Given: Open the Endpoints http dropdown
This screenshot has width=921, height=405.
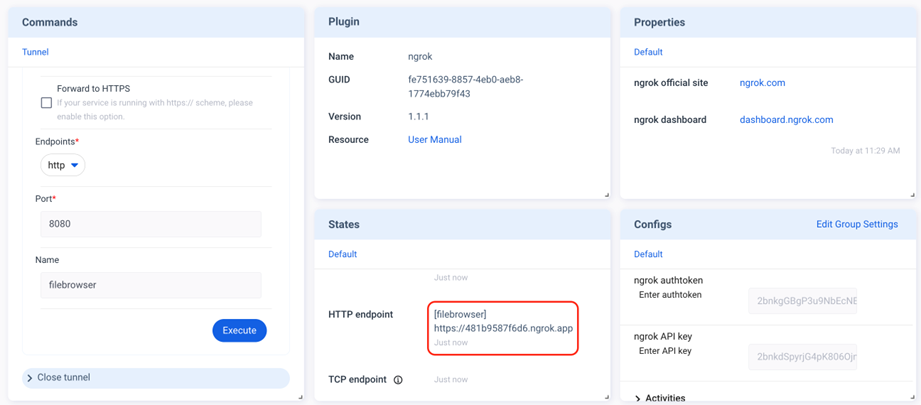Looking at the screenshot, I should [63, 166].
